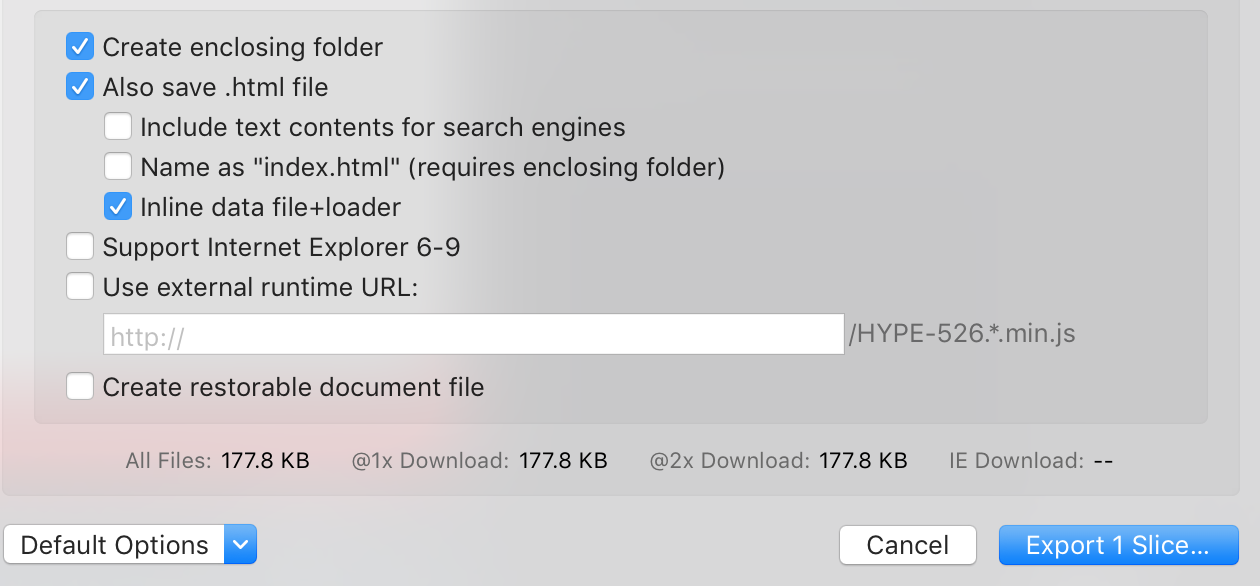Enable Create restorable document file
The image size is (1260, 586).
click(x=80, y=387)
